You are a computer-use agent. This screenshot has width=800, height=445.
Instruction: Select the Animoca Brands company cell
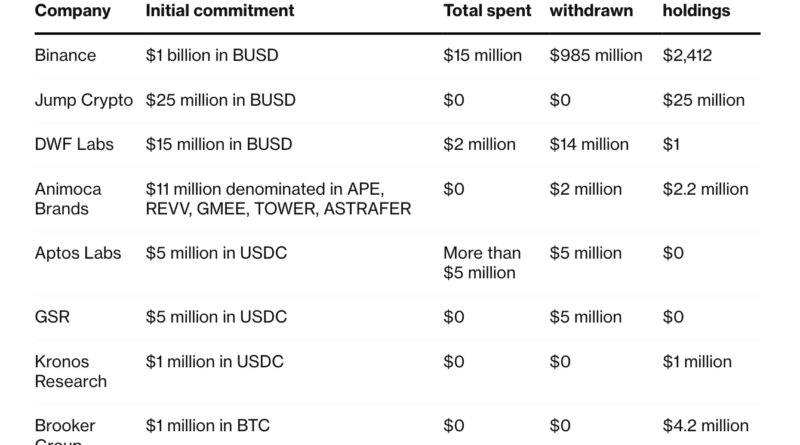click(x=69, y=198)
